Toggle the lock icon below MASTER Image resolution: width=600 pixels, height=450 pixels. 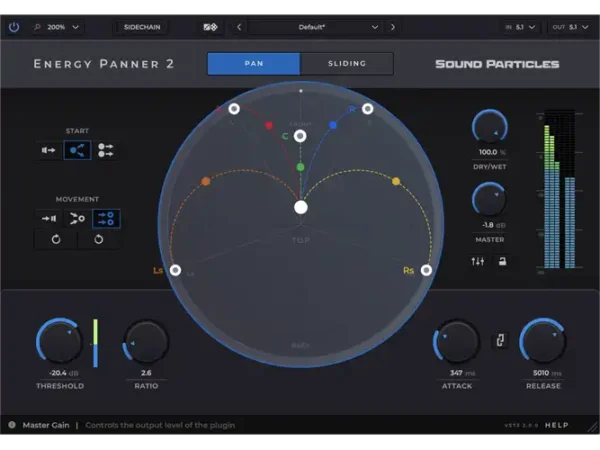click(502, 261)
